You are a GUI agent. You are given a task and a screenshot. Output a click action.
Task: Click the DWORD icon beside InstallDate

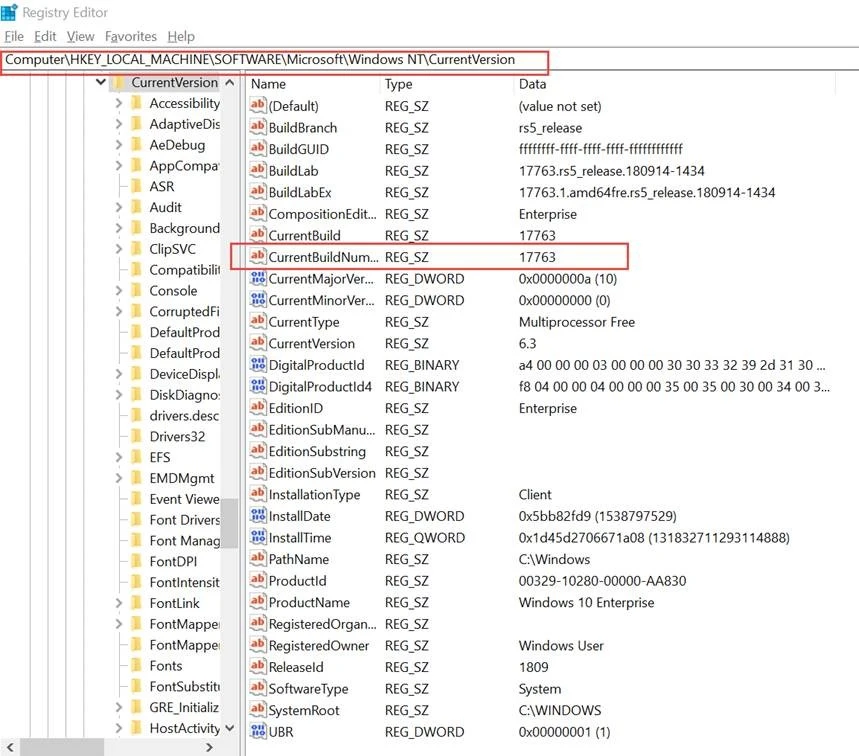[257, 517]
